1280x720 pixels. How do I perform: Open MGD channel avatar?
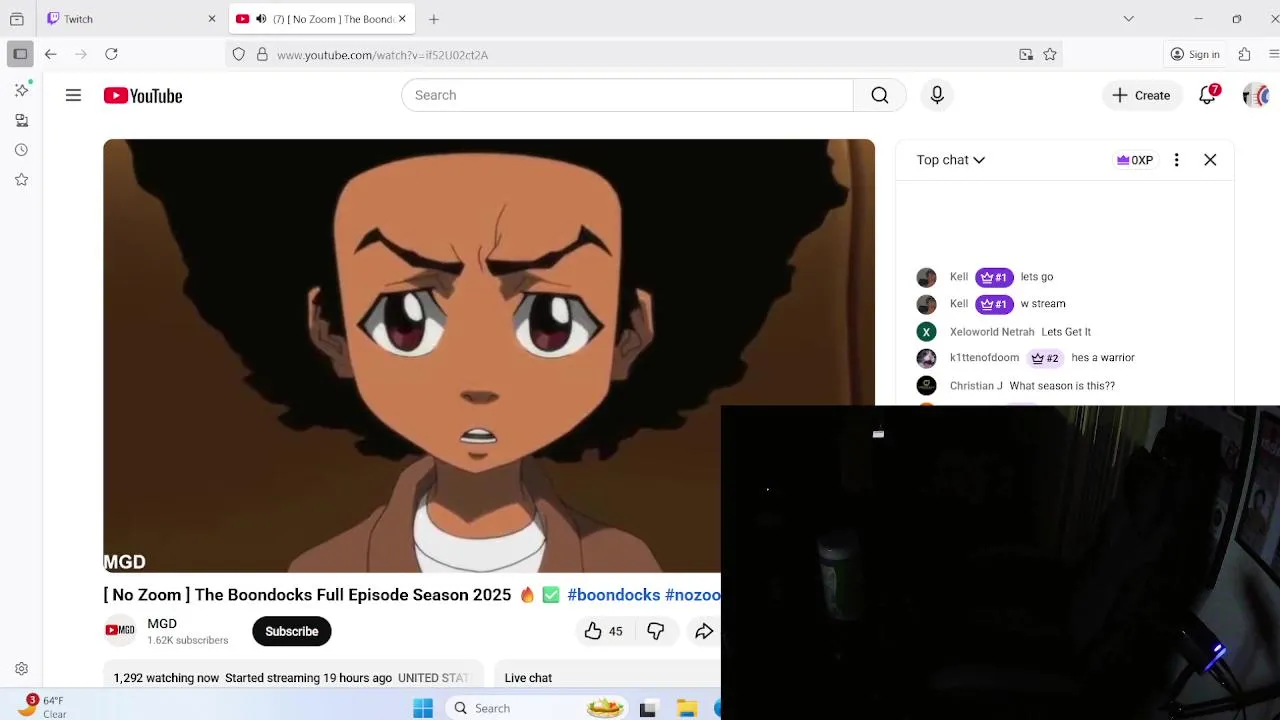click(120, 630)
